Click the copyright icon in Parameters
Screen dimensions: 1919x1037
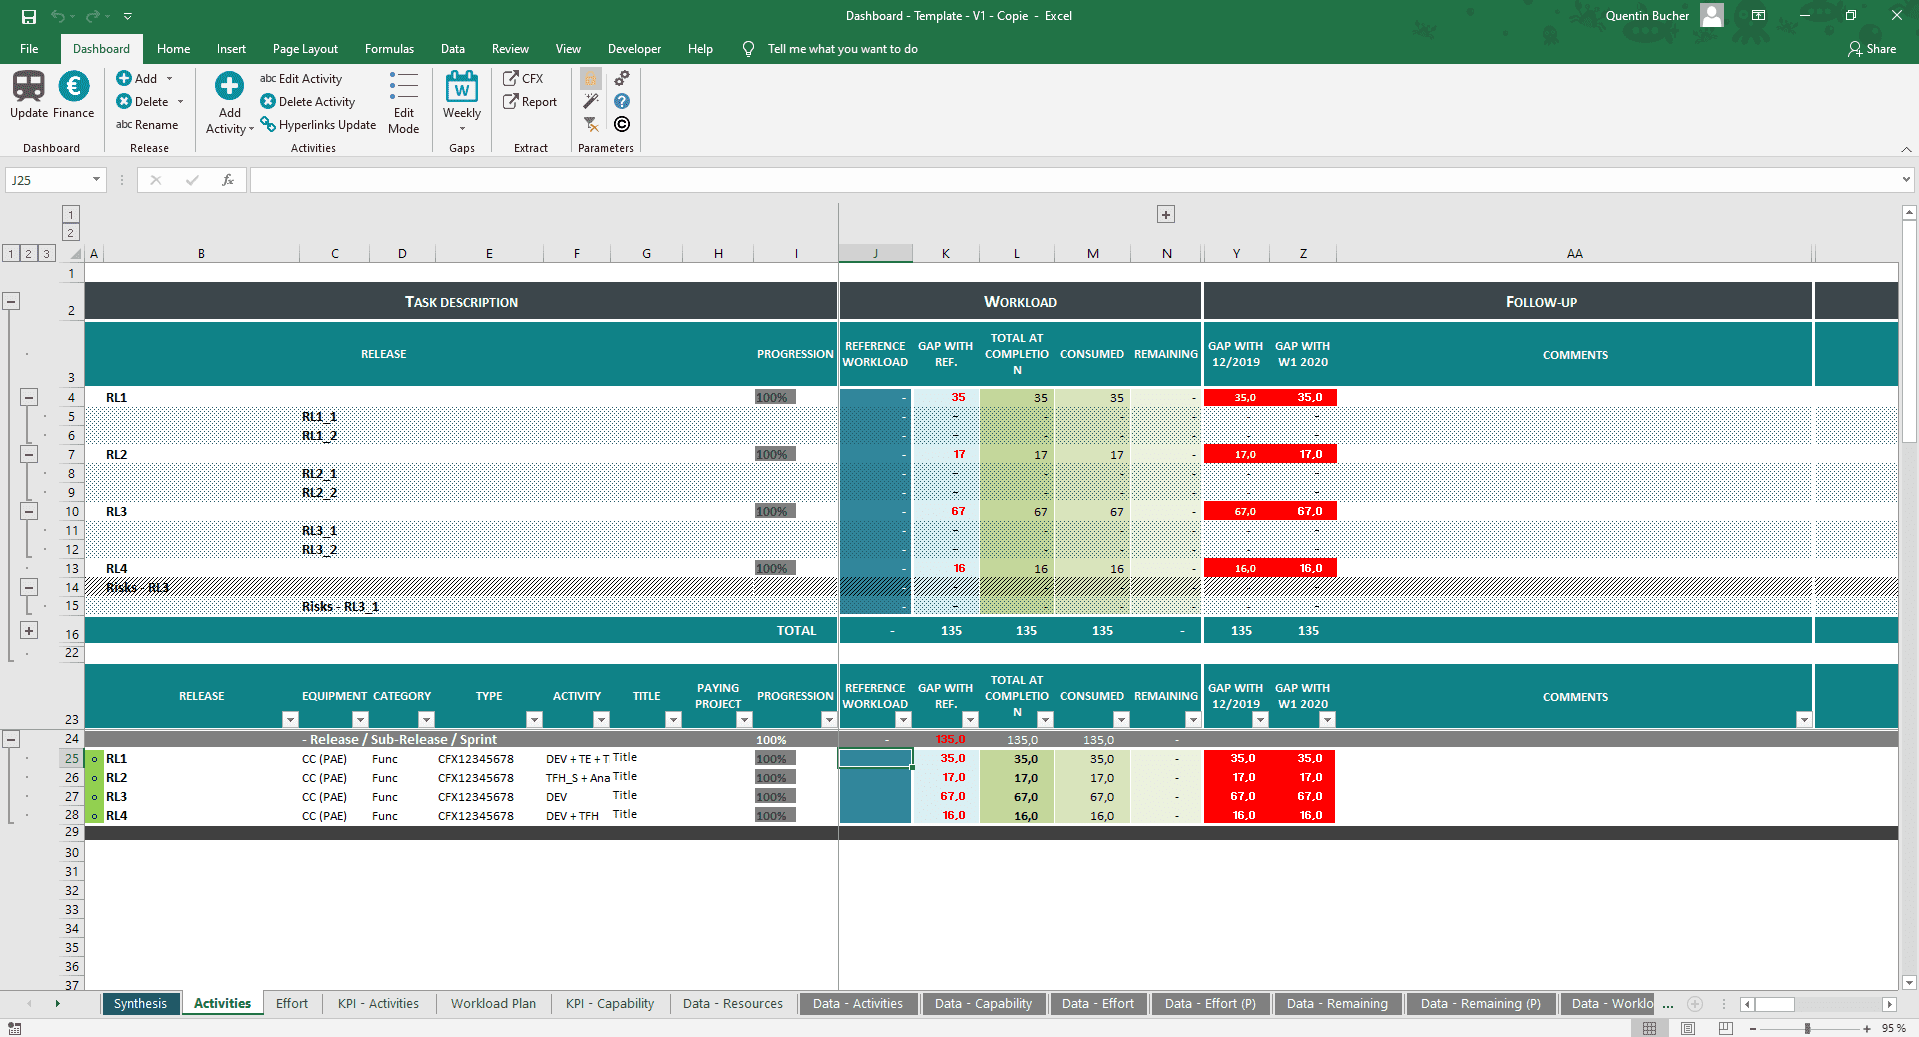(622, 124)
